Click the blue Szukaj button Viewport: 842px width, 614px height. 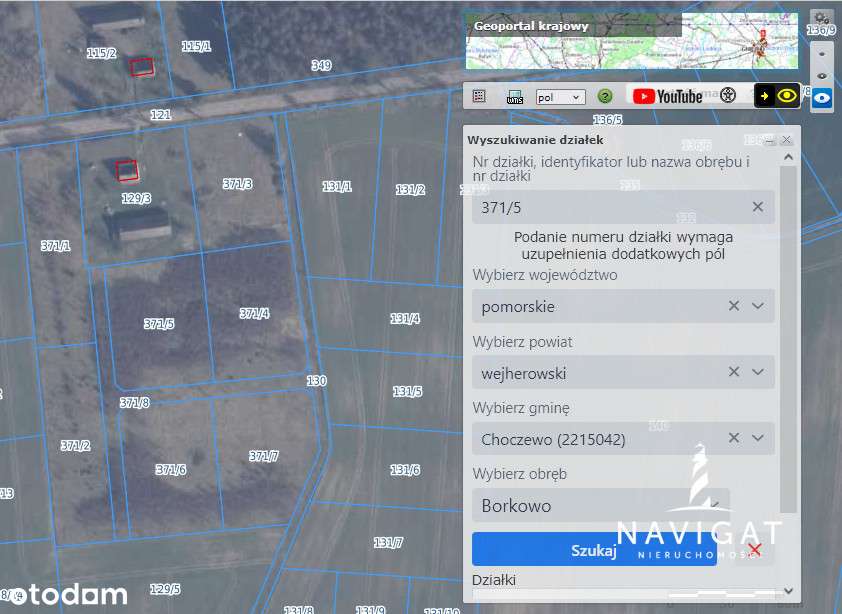pos(594,550)
